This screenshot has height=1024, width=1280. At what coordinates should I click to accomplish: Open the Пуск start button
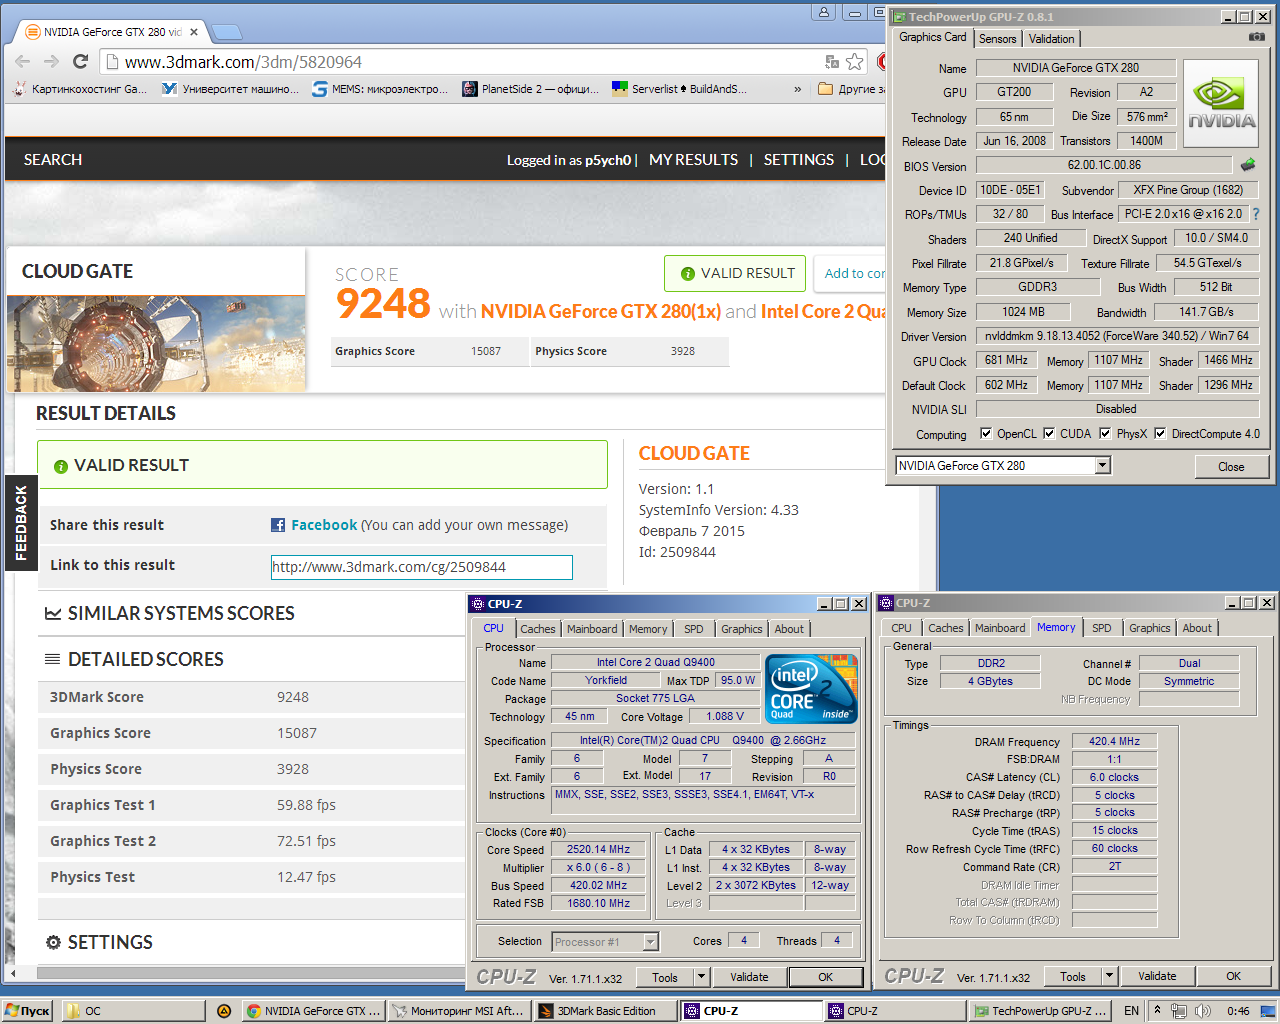pos(27,1011)
